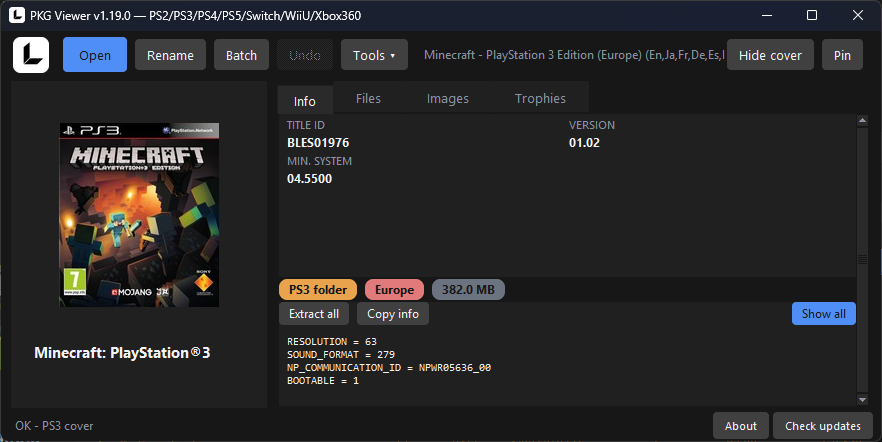Click the Europe region badge
Screen dimensions: 882x442
(394, 290)
